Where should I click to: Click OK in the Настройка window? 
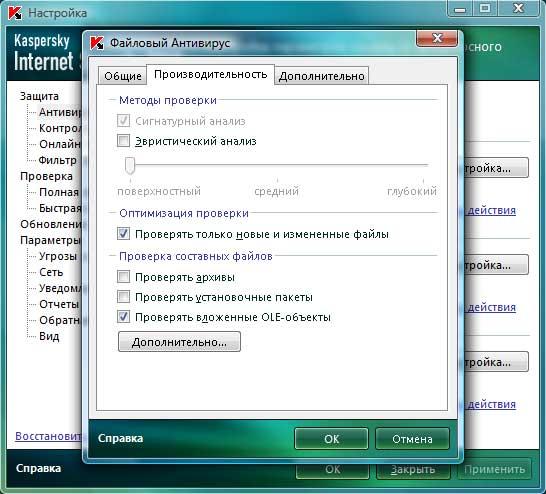333,470
